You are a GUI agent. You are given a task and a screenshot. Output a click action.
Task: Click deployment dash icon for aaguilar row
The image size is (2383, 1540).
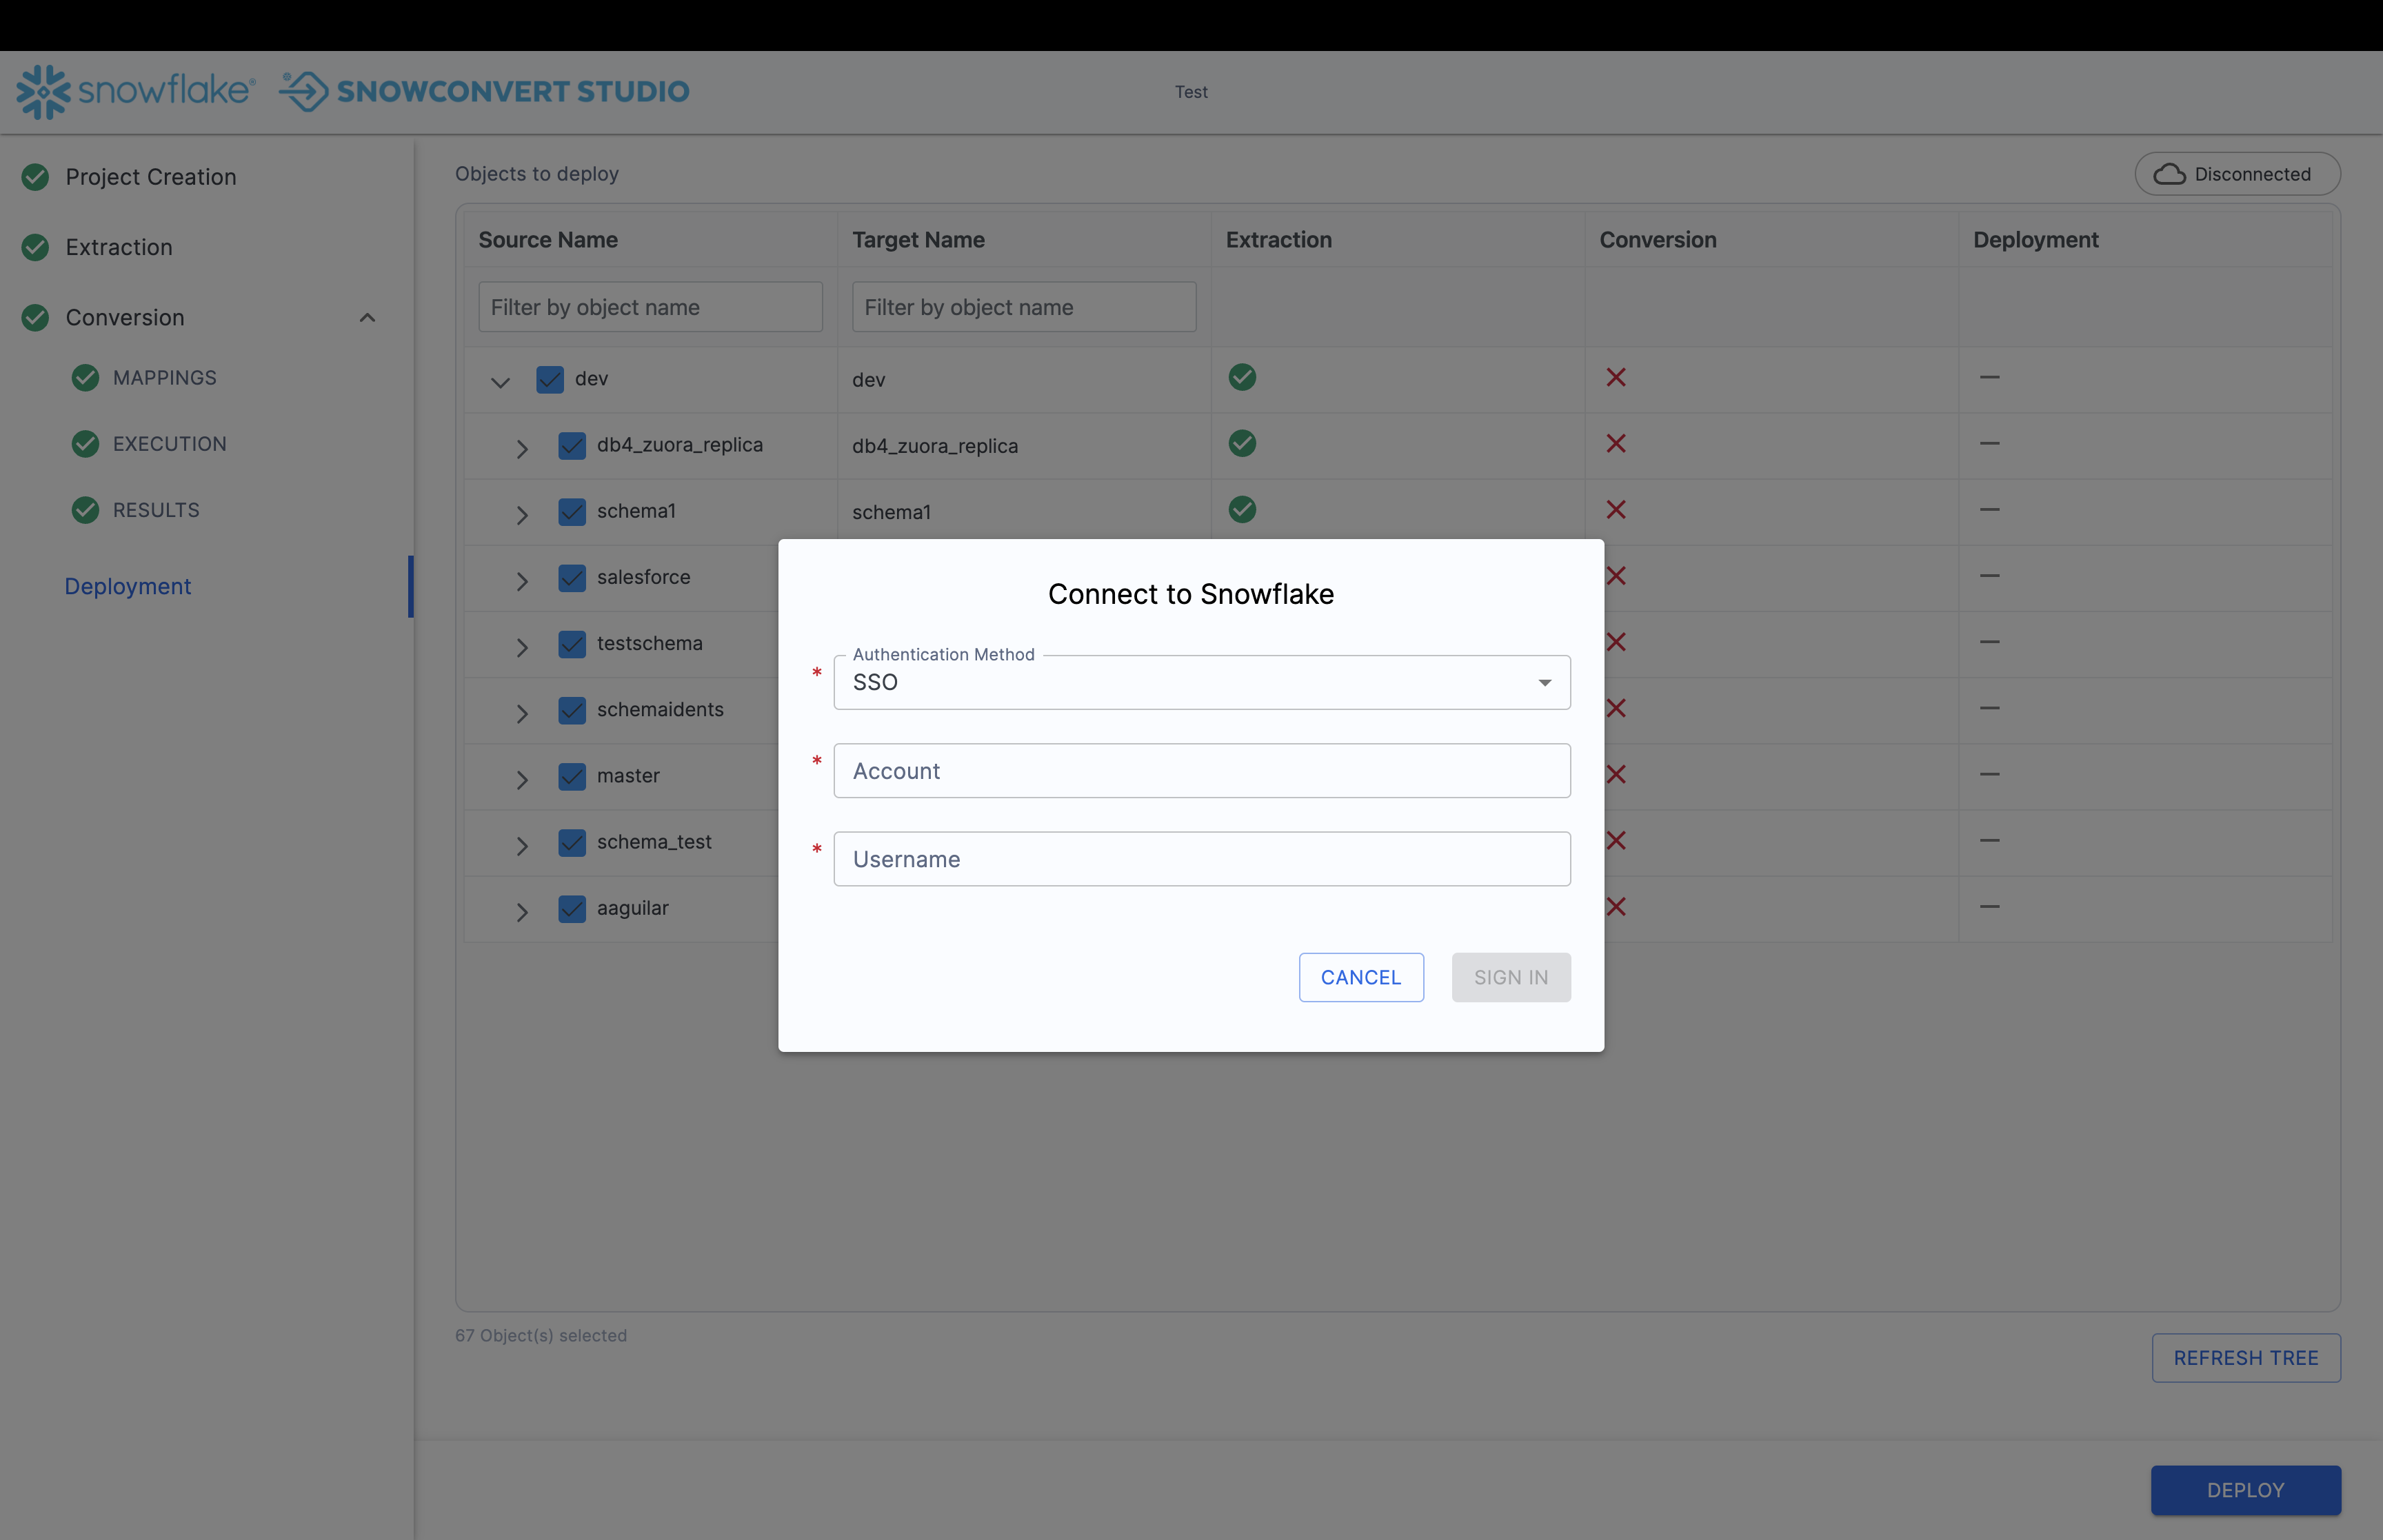click(1990, 907)
